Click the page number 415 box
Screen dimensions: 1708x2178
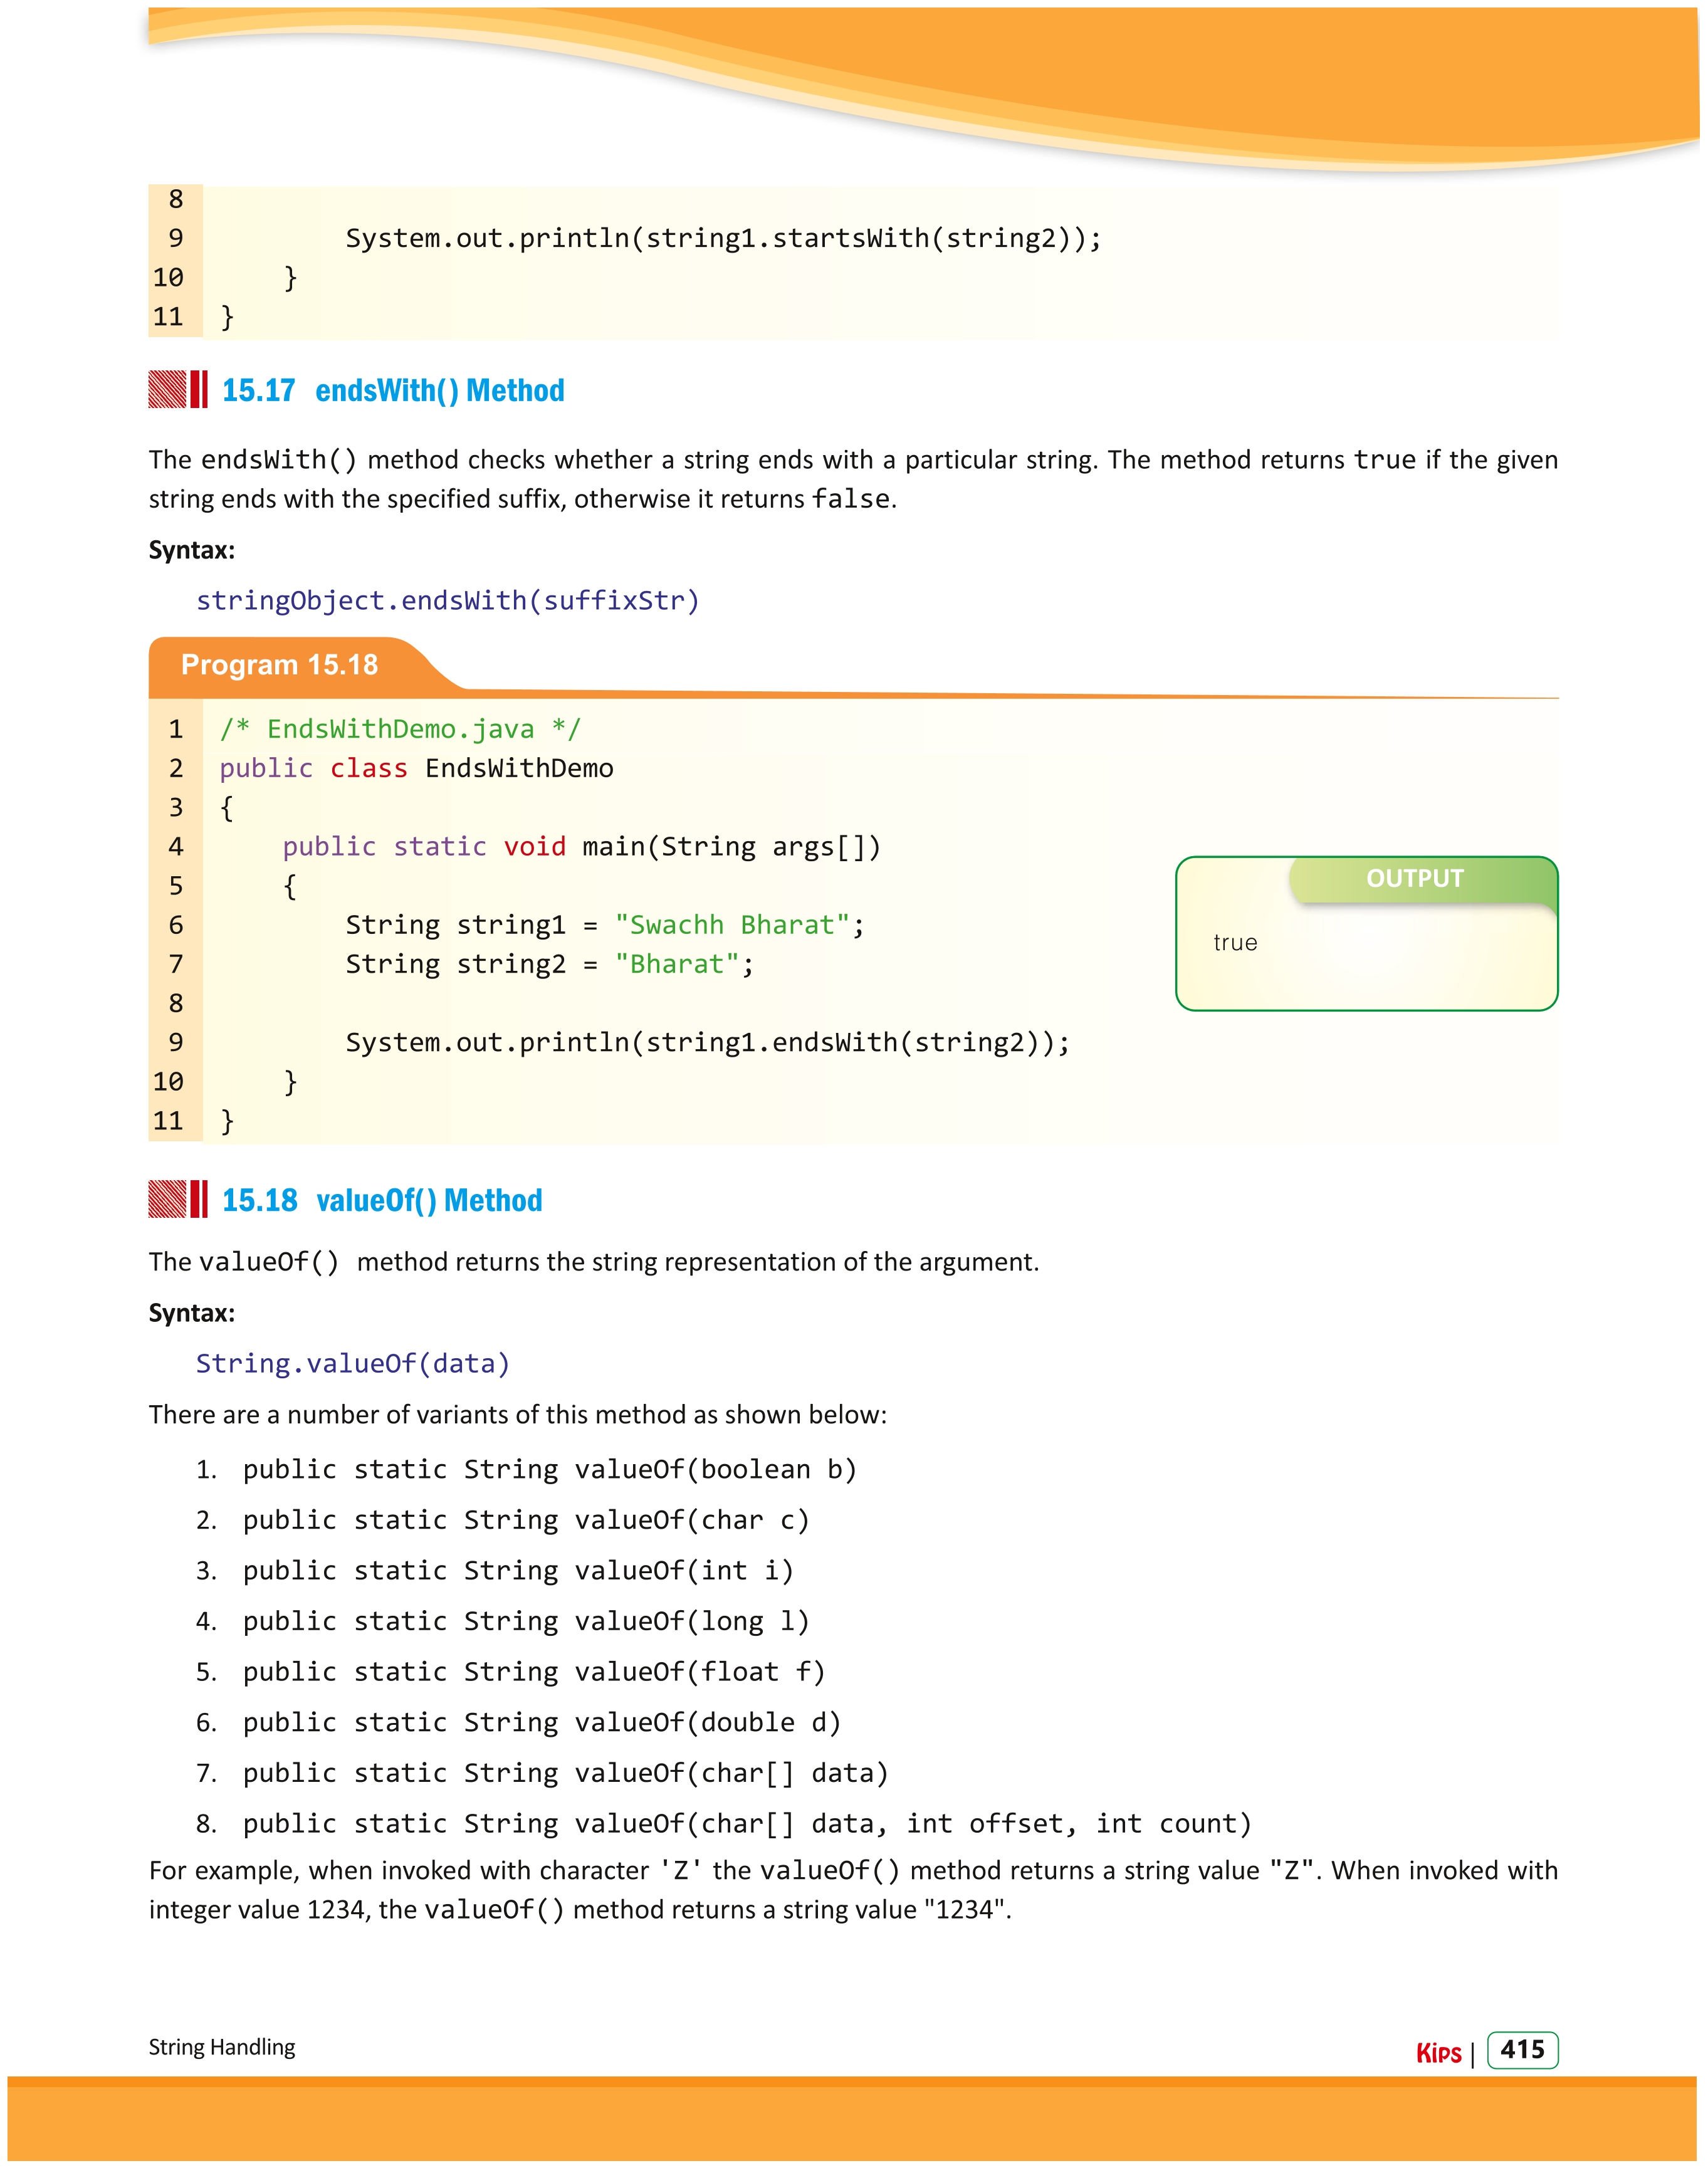pos(1523,2050)
